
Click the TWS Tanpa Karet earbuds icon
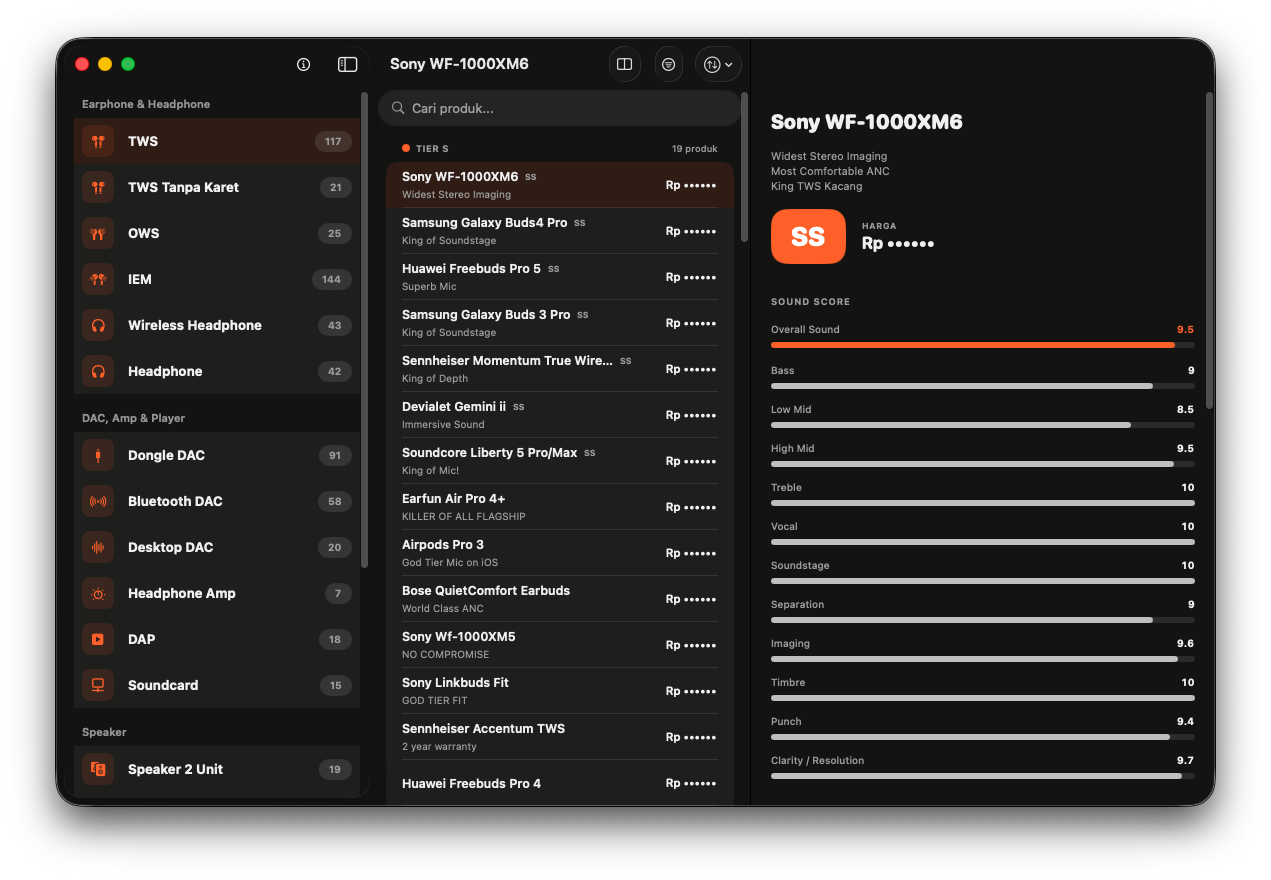[98, 187]
